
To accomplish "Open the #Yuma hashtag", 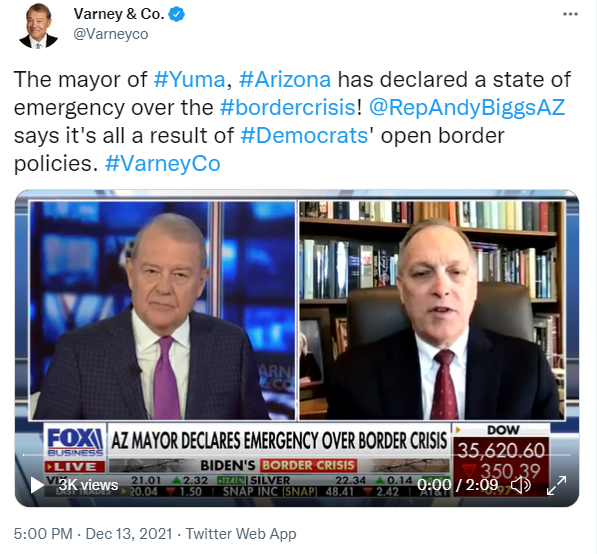I will (189, 80).
